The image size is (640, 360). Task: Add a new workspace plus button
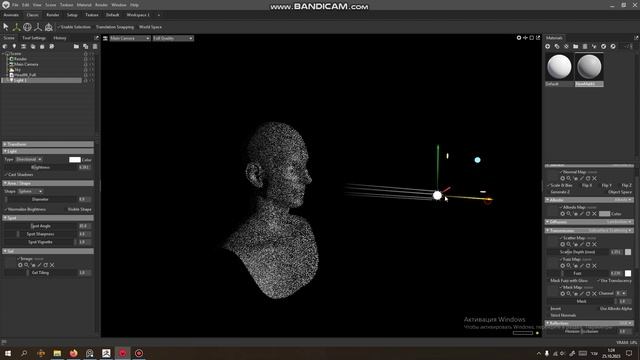pyautogui.click(x=159, y=15)
